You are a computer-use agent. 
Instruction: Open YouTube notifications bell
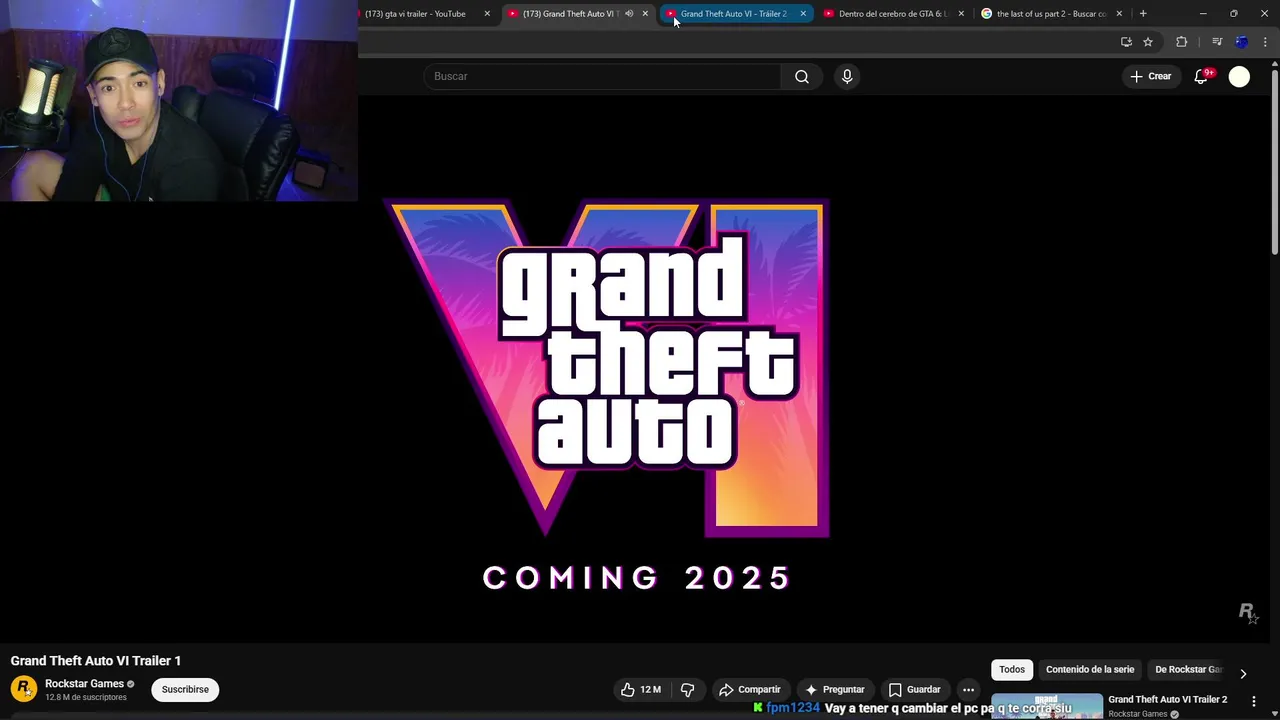tap(1201, 77)
